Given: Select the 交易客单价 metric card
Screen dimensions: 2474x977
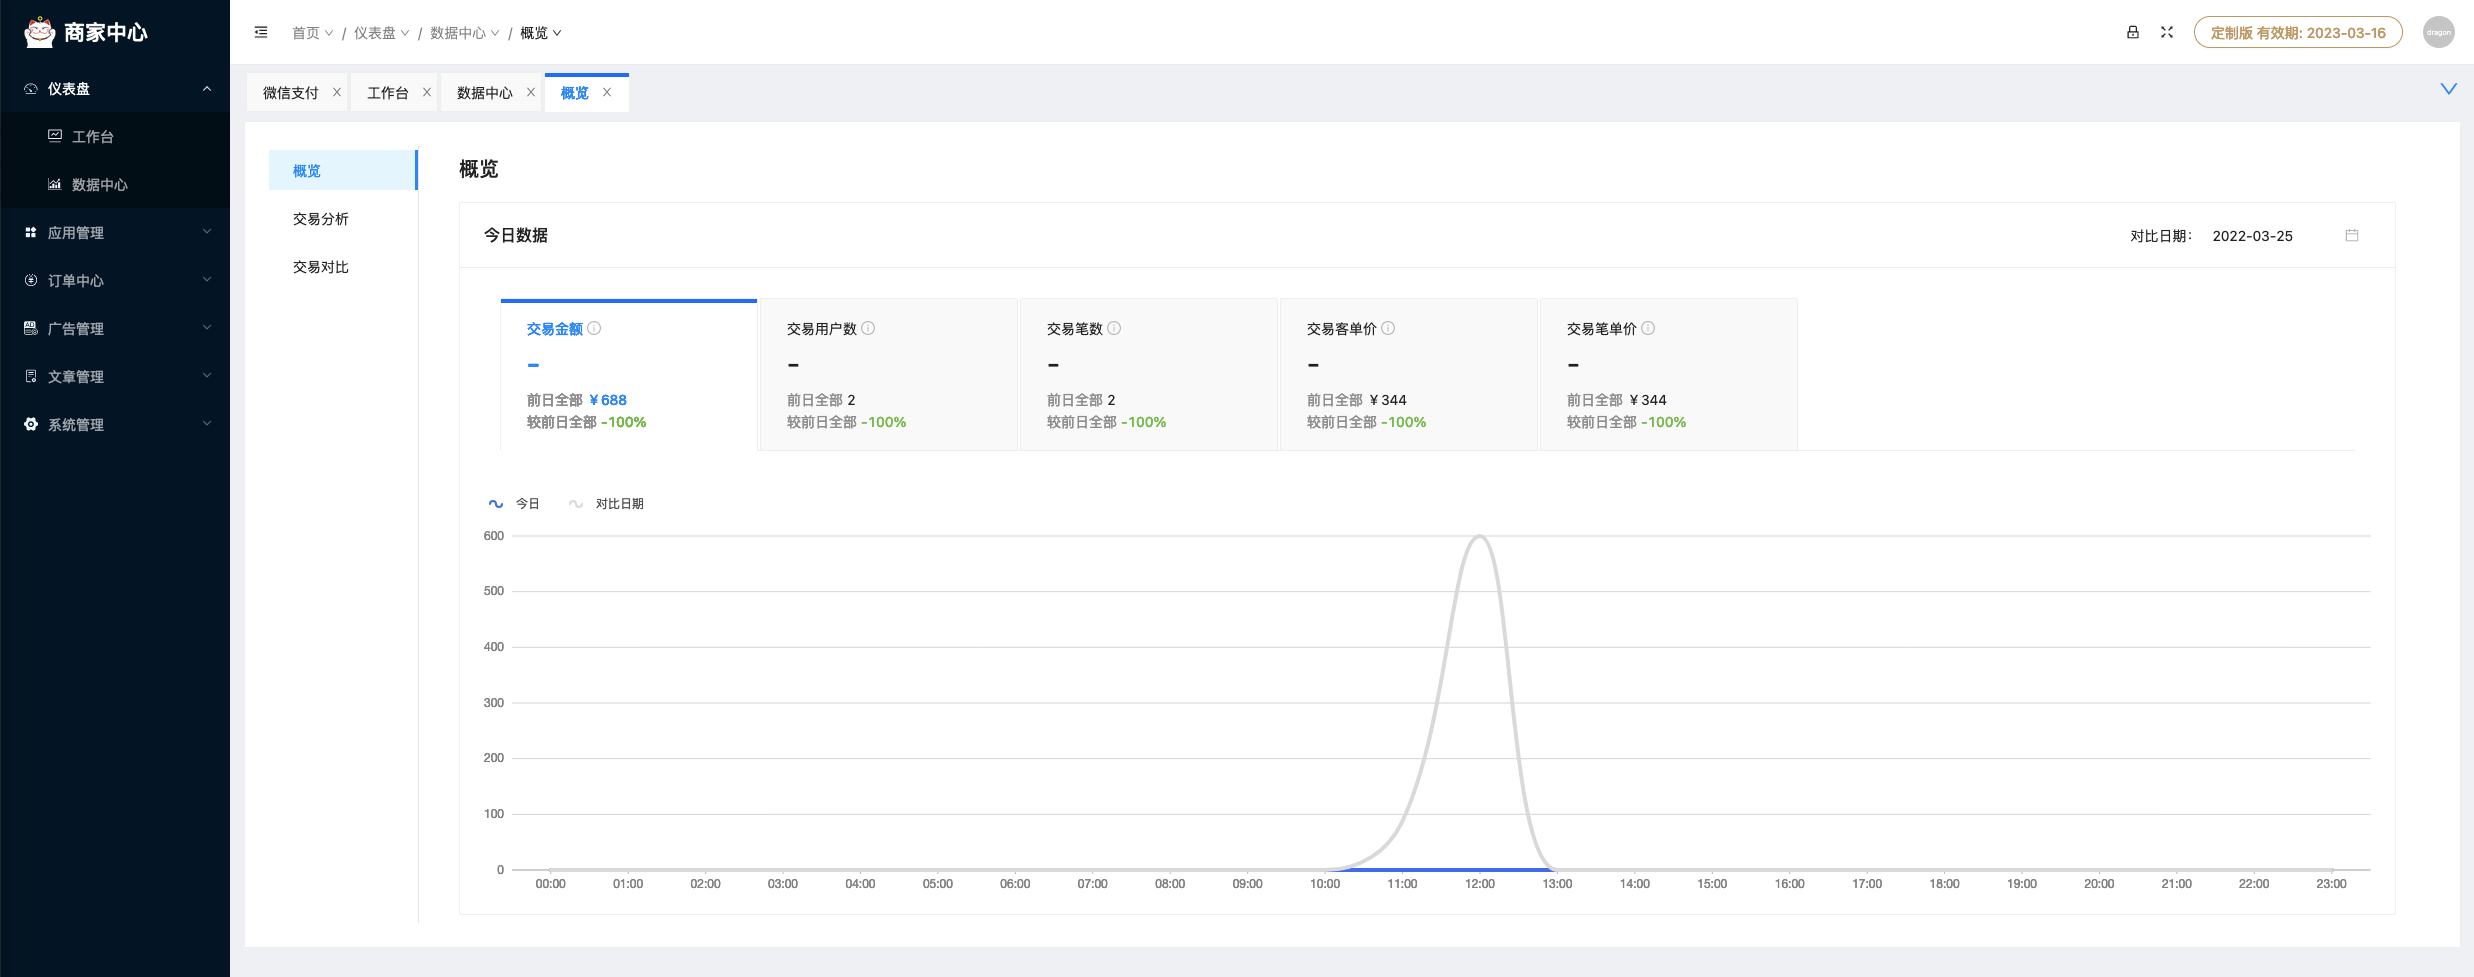Looking at the screenshot, I should tap(1409, 374).
